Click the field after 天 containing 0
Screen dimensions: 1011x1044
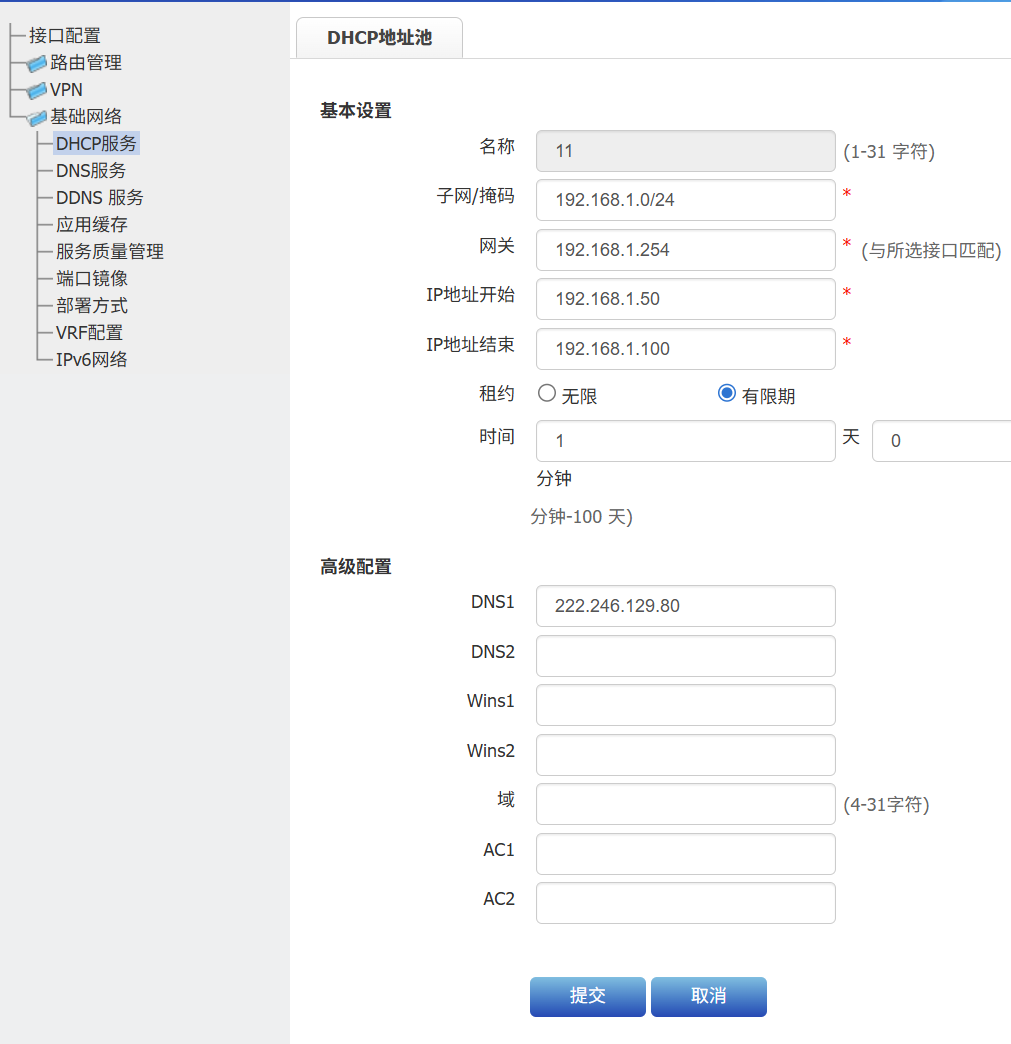942,441
